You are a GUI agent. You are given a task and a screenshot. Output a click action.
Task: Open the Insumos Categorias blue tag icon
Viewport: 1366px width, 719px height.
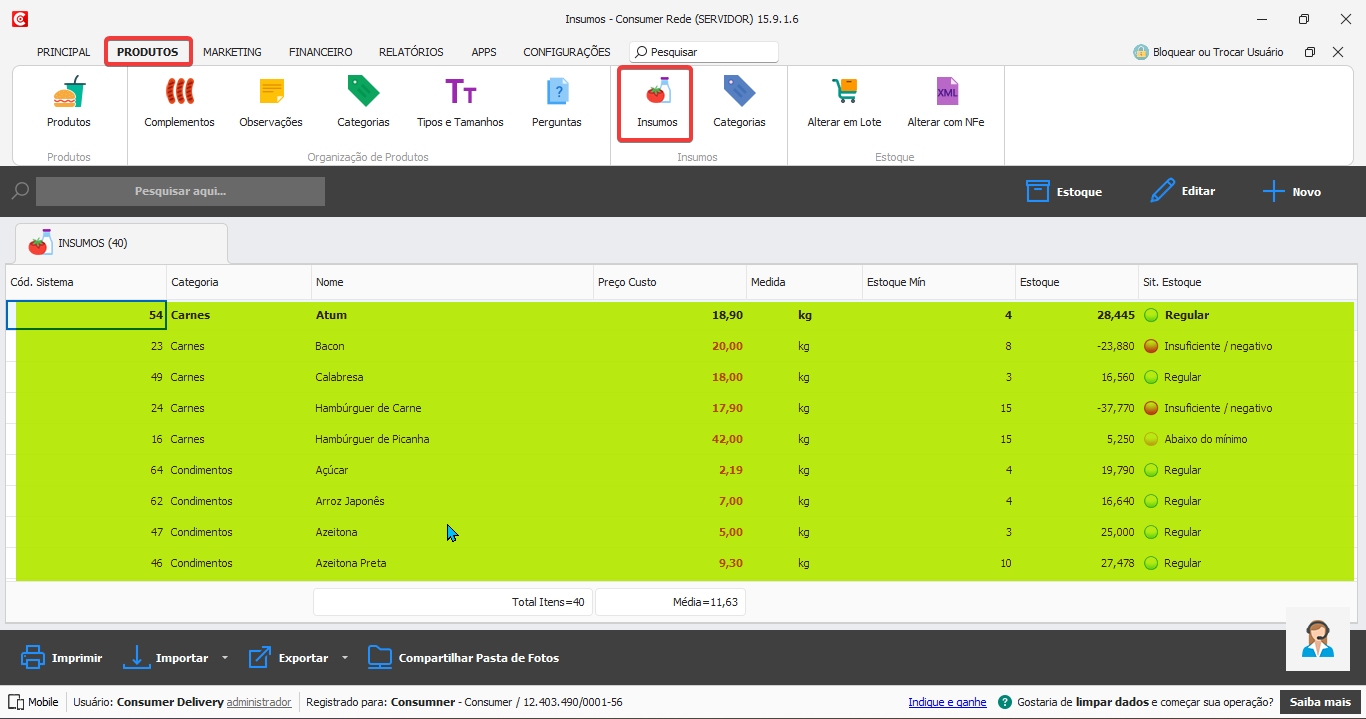coord(739,94)
